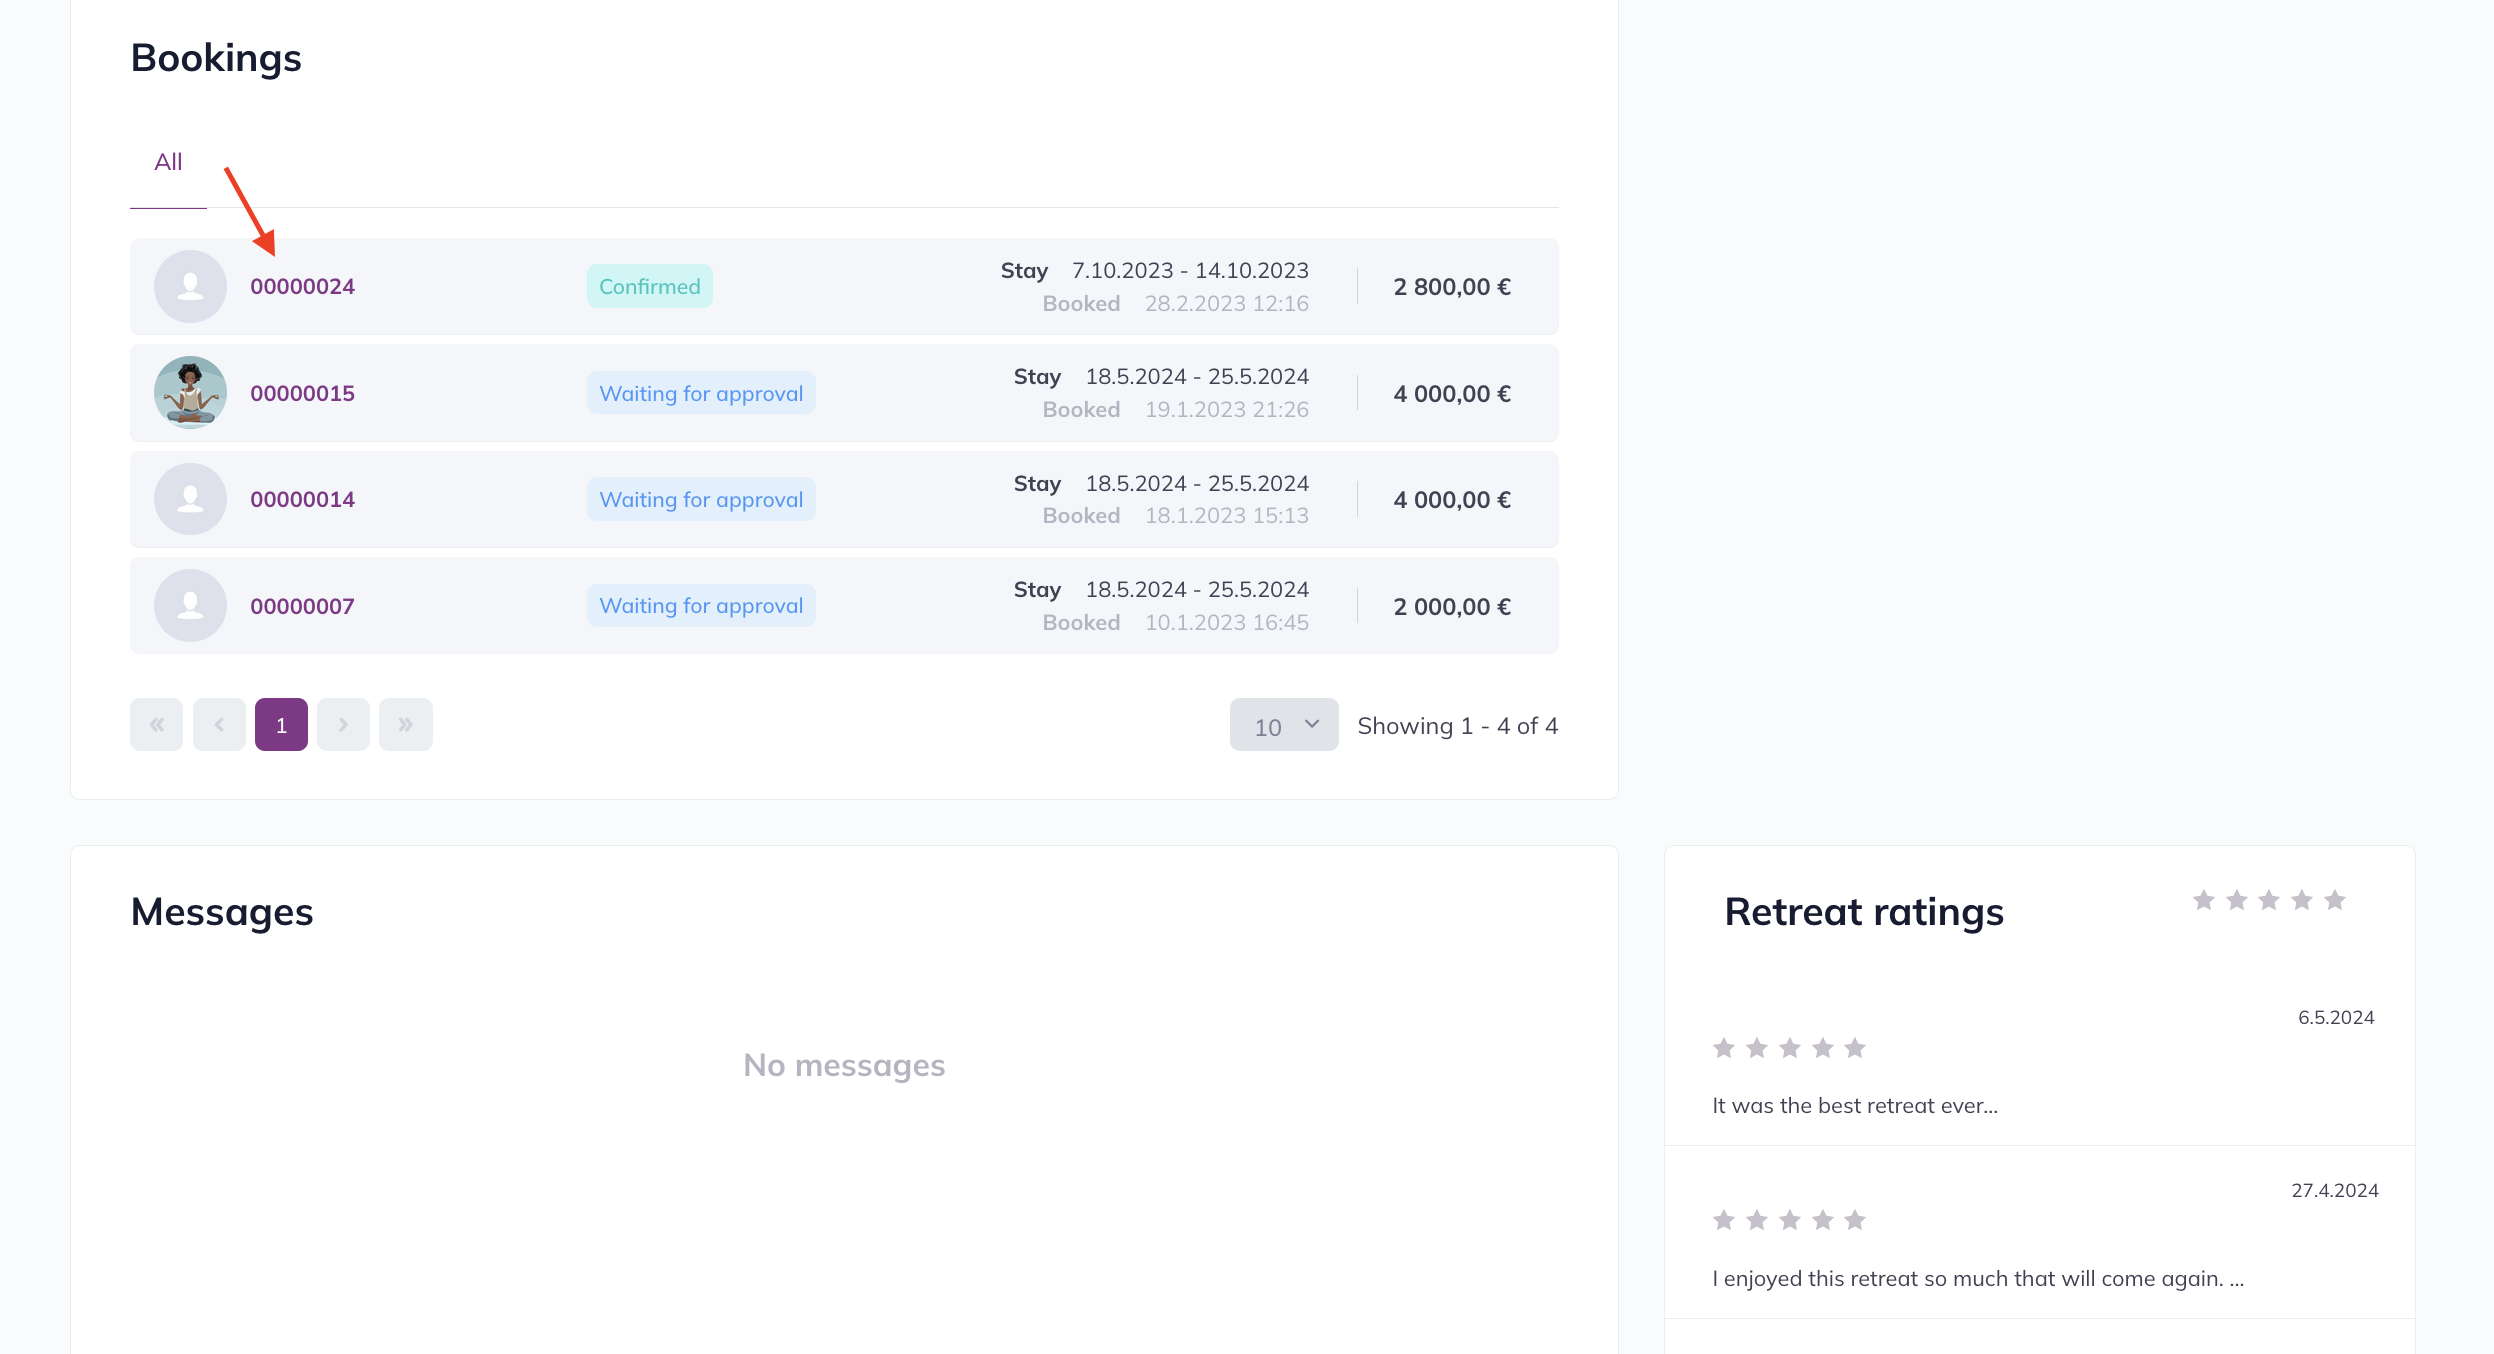
Task: Open the overall stars beside Retreat ratings
Action: pos(2269,900)
